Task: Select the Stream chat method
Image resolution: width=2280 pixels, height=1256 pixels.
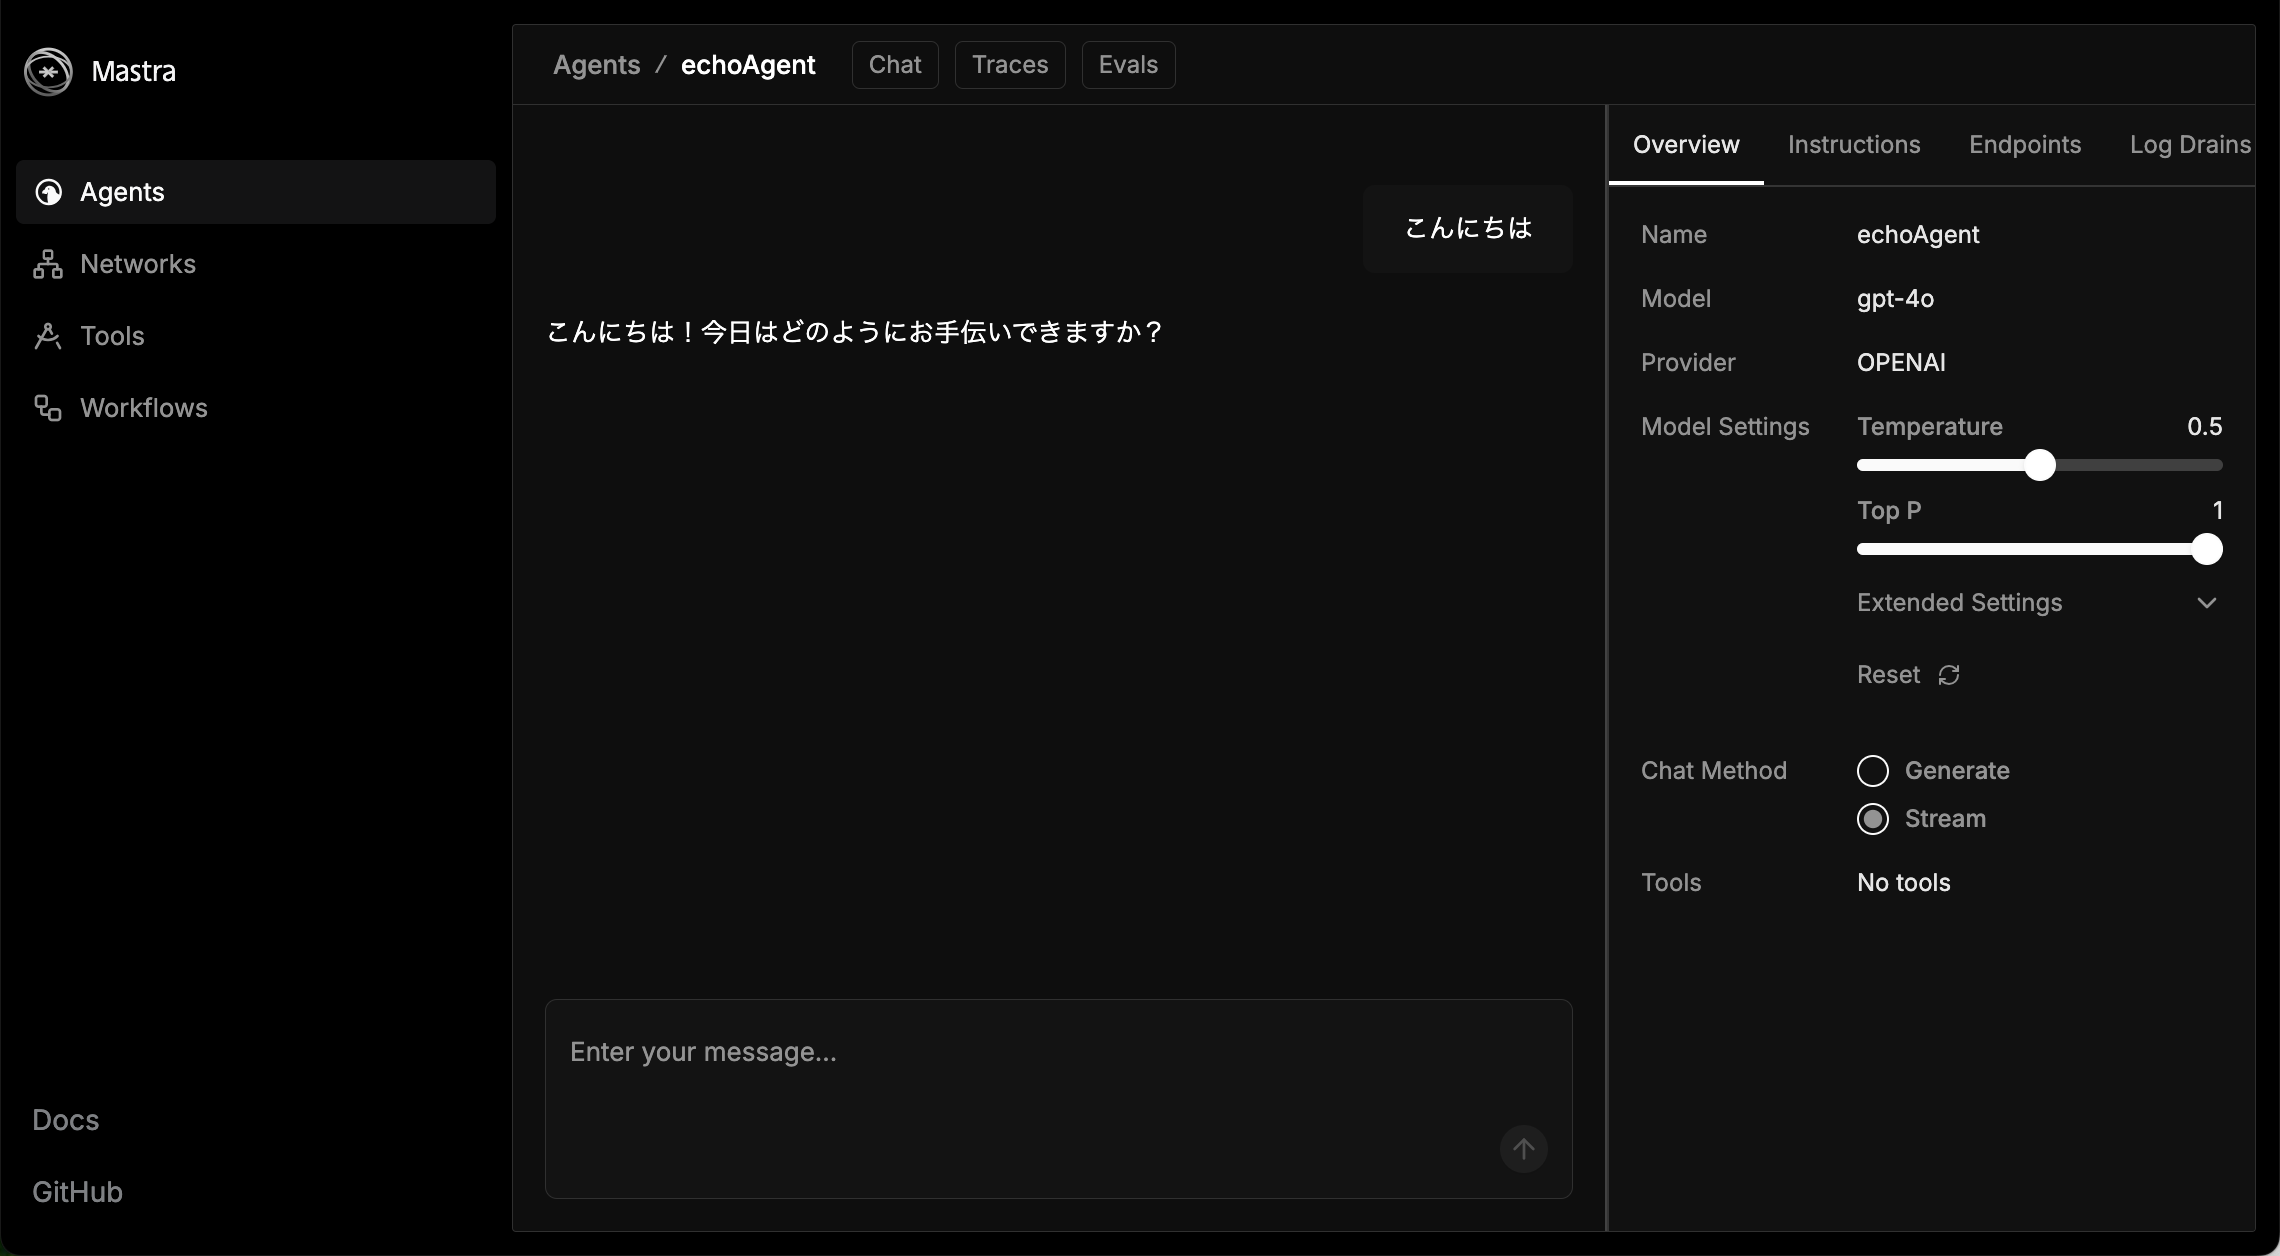Action: point(1873,819)
